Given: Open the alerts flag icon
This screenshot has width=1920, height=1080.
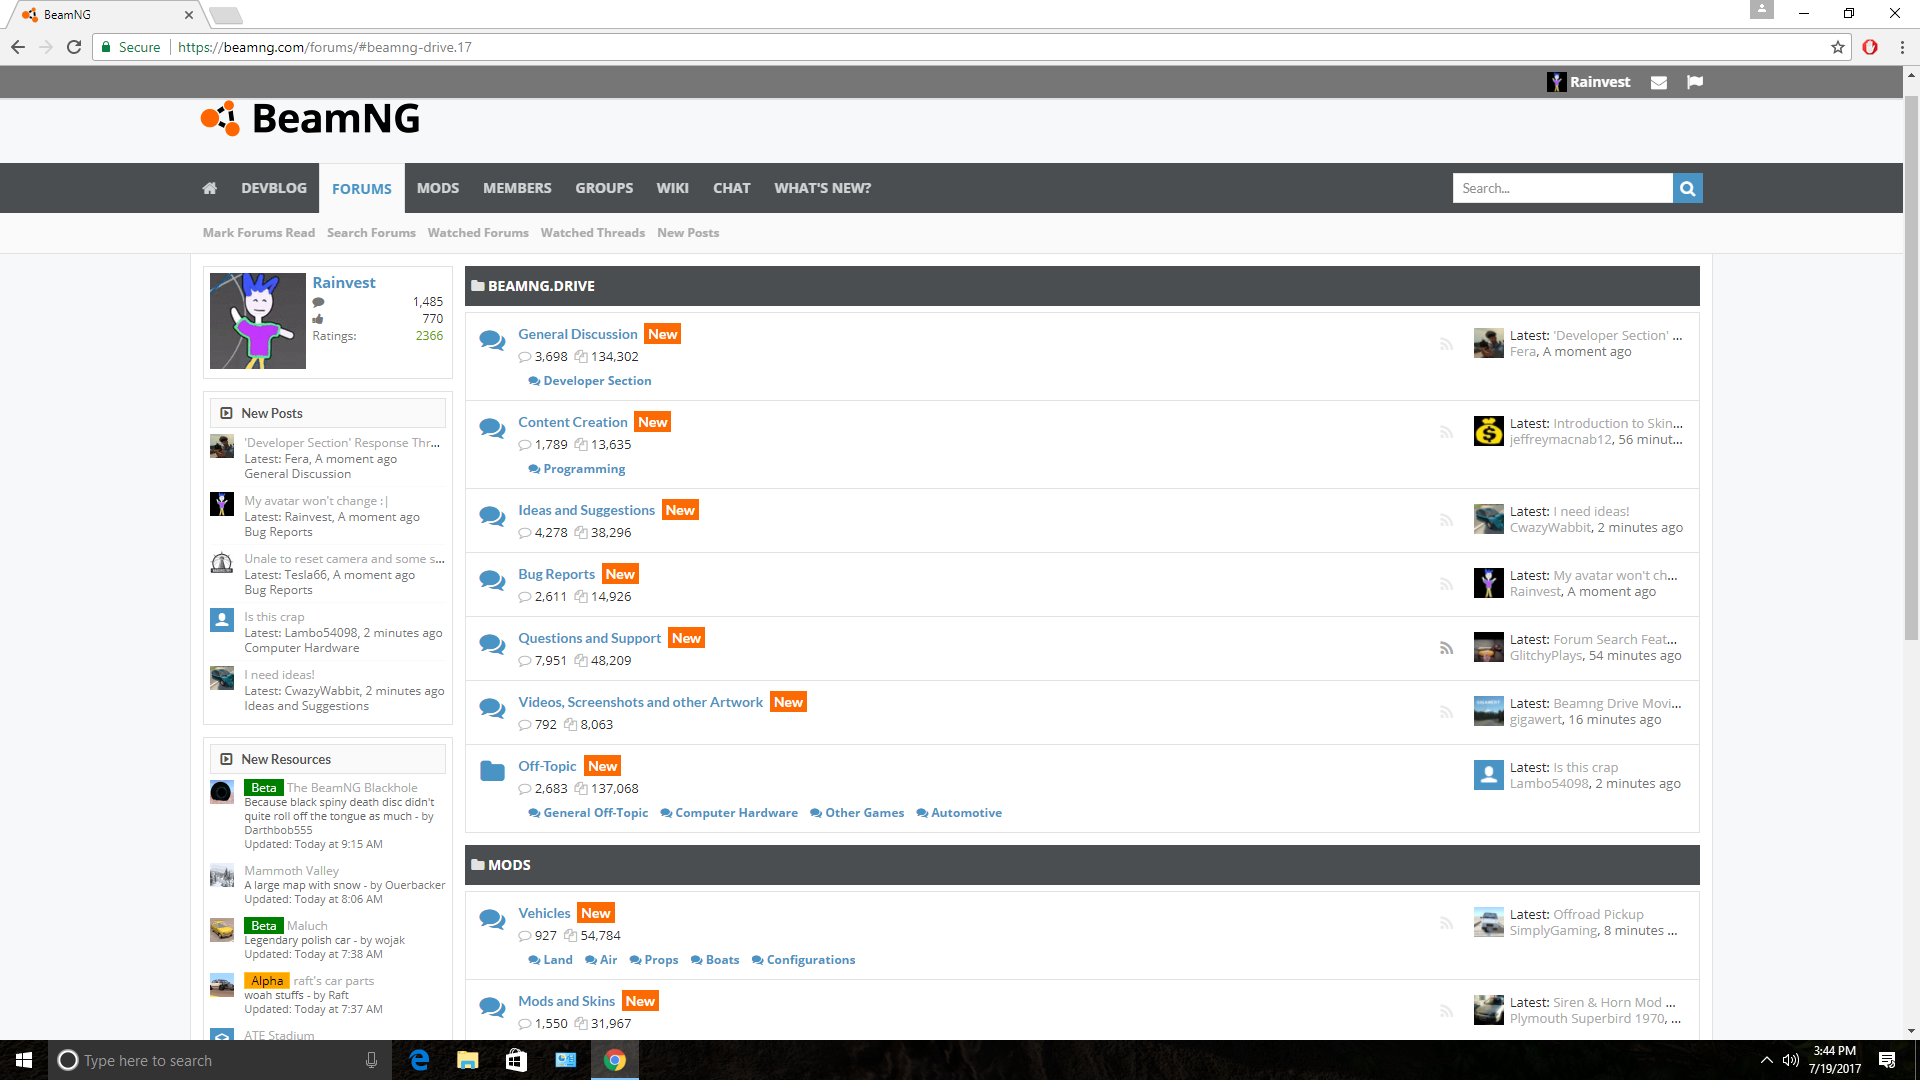Looking at the screenshot, I should point(1695,82).
